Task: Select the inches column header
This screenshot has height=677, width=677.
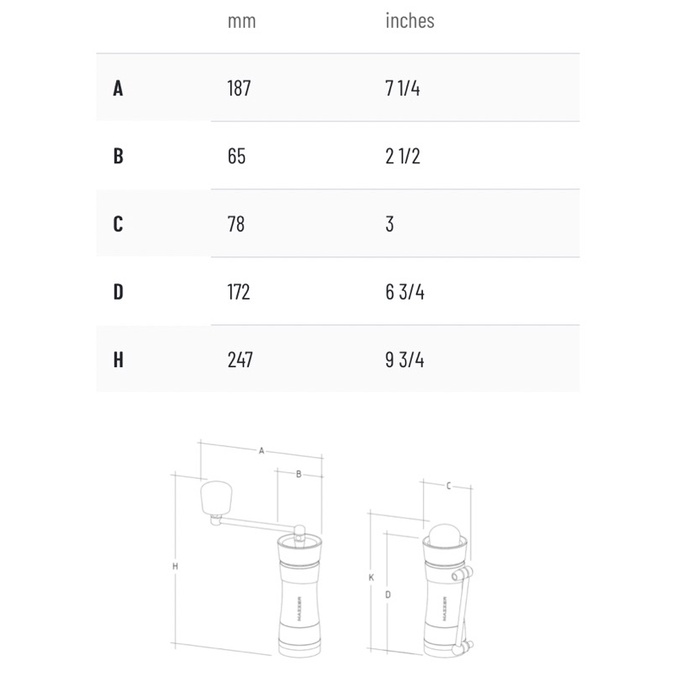Action: tap(410, 21)
